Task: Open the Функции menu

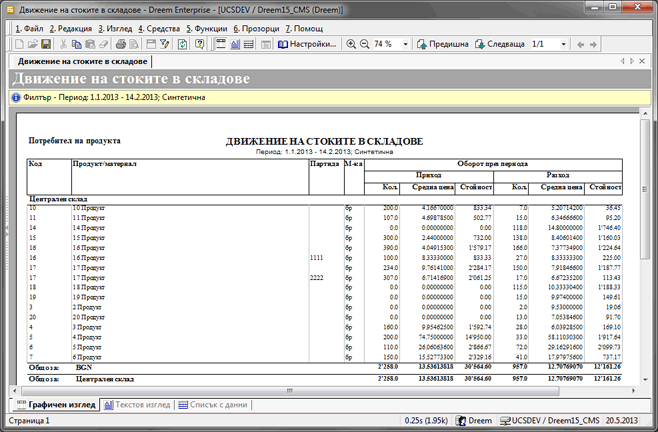Action: [206, 29]
